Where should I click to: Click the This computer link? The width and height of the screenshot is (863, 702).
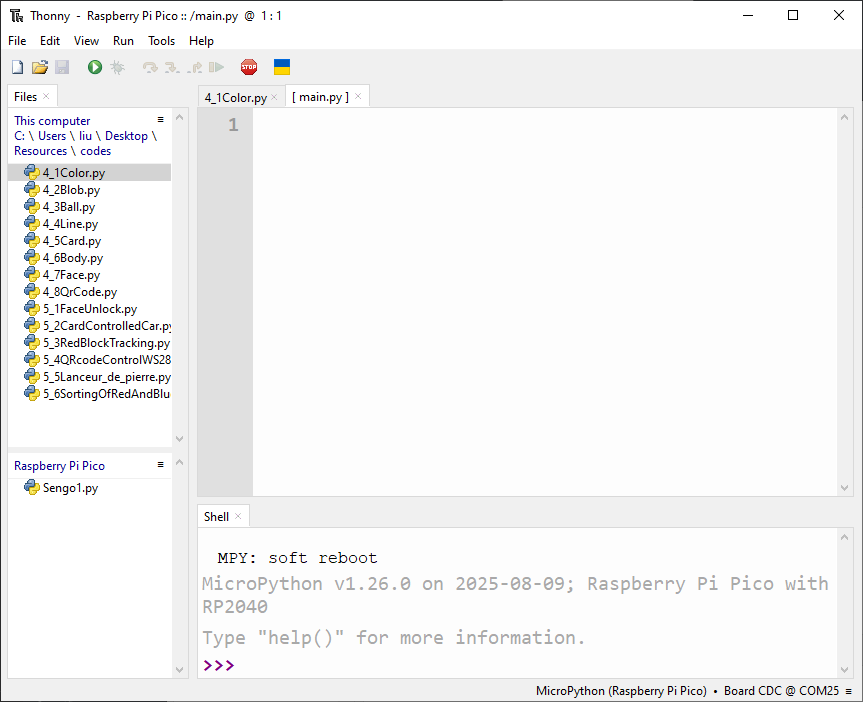pyautogui.click(x=52, y=121)
